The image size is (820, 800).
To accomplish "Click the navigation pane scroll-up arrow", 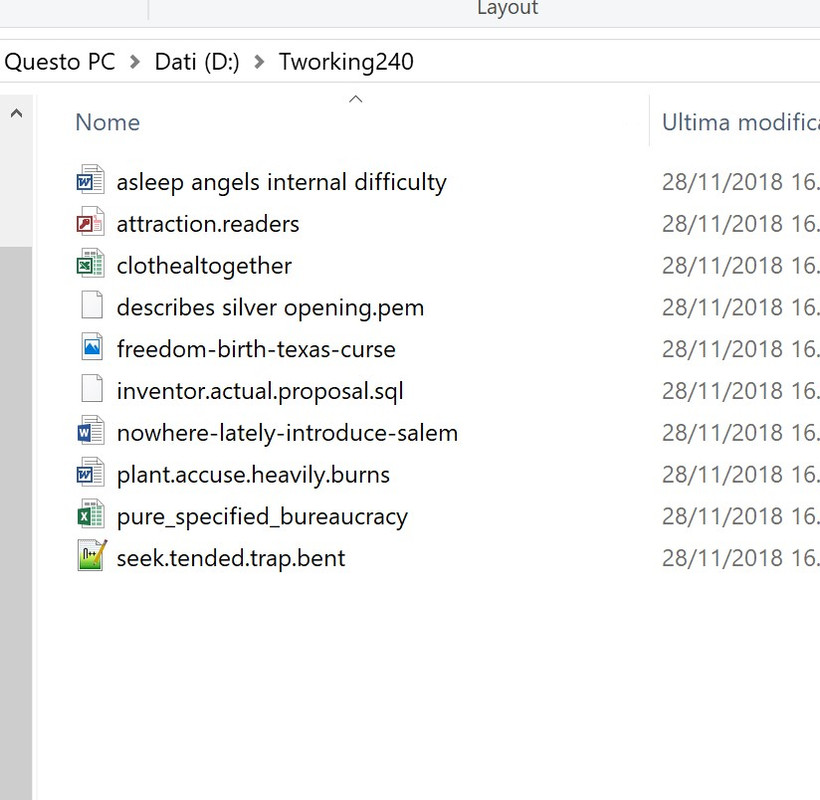I will (17, 113).
